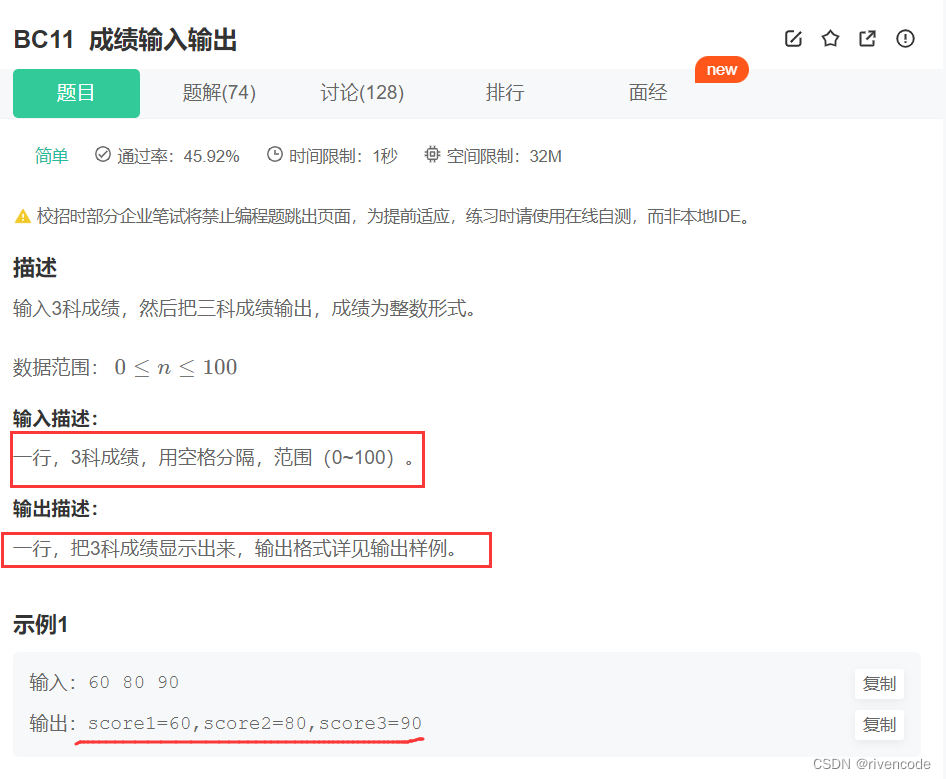Click the pass rate checkmark icon

click(103, 154)
